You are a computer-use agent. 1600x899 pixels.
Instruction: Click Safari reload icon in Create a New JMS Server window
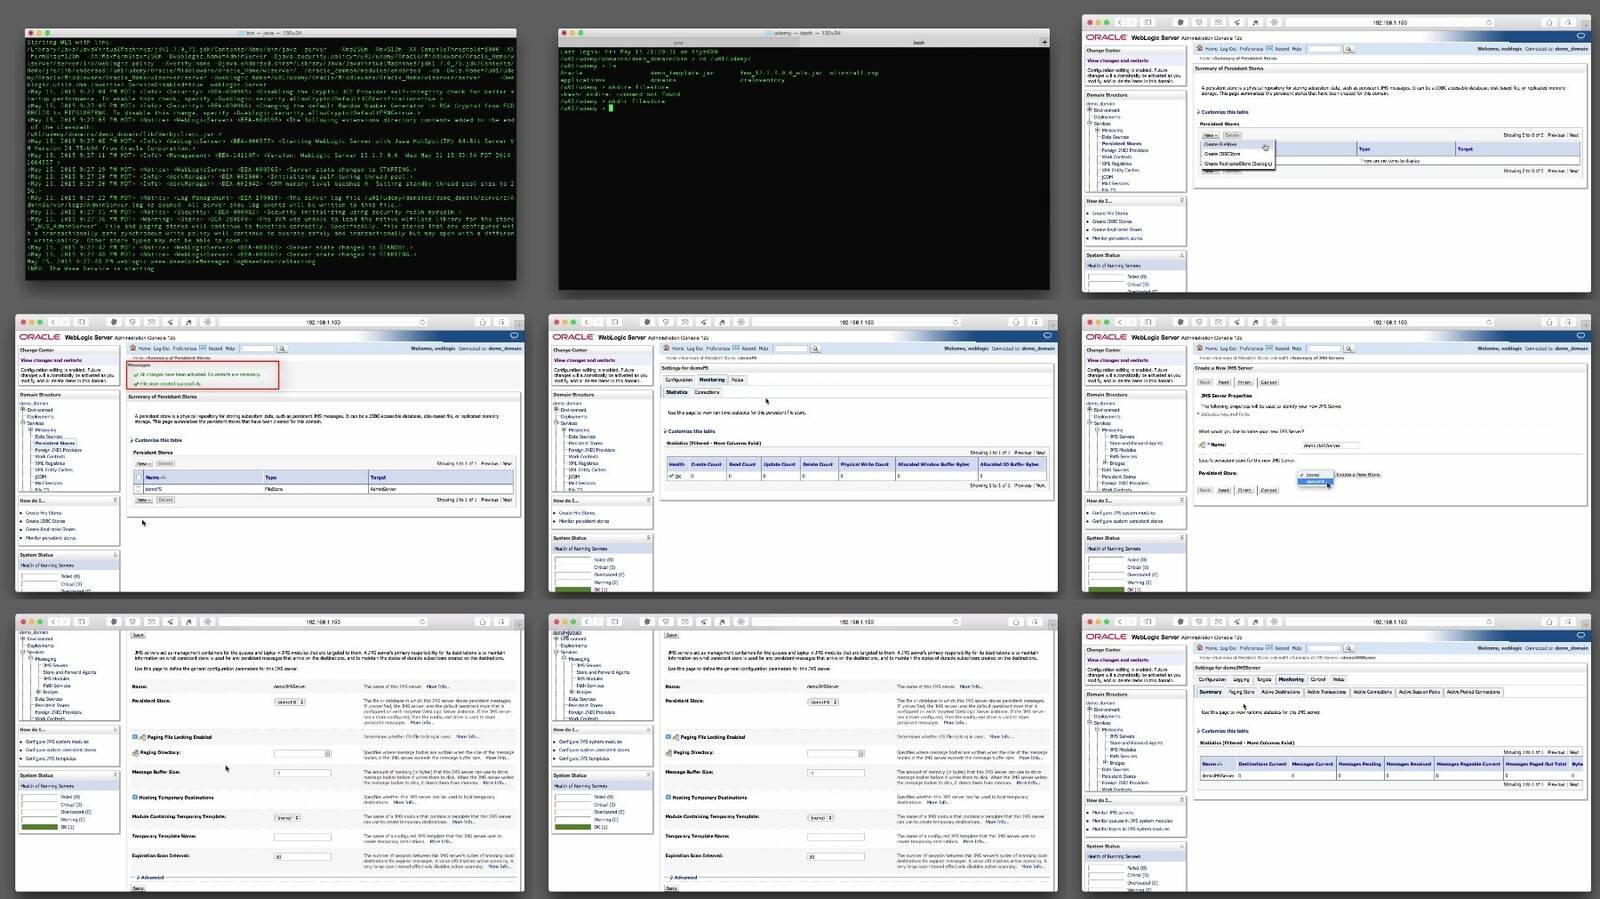[x=1489, y=322]
